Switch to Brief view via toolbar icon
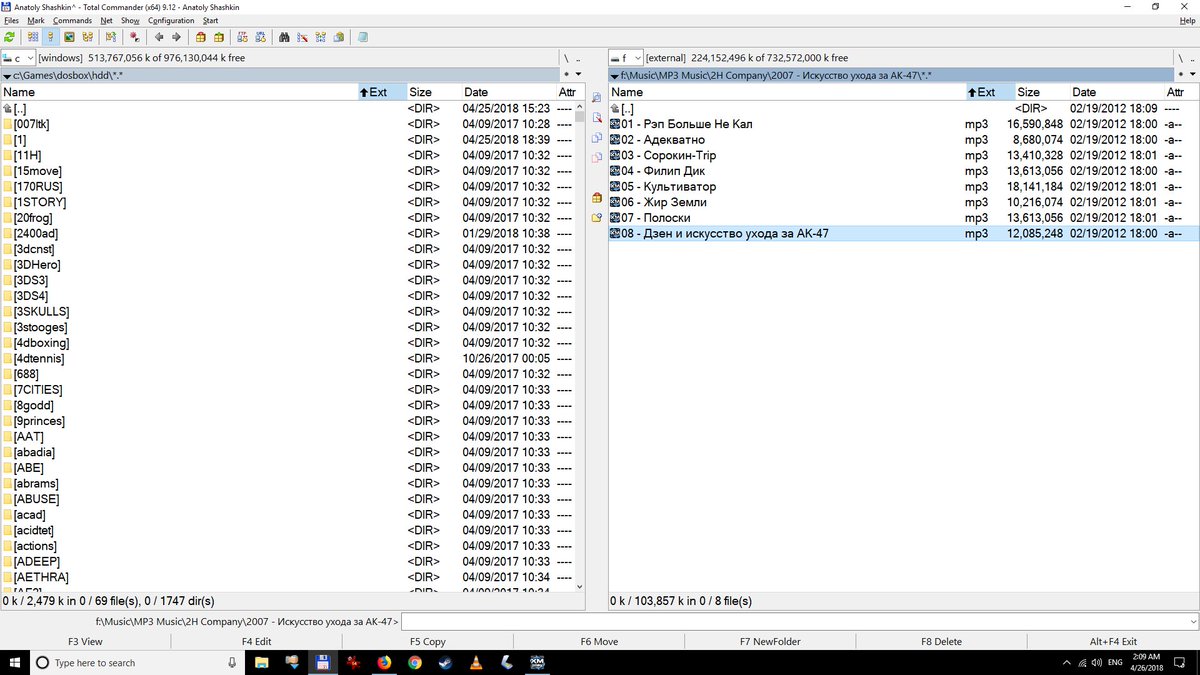Image resolution: width=1200 pixels, height=675 pixels. [x=33, y=37]
